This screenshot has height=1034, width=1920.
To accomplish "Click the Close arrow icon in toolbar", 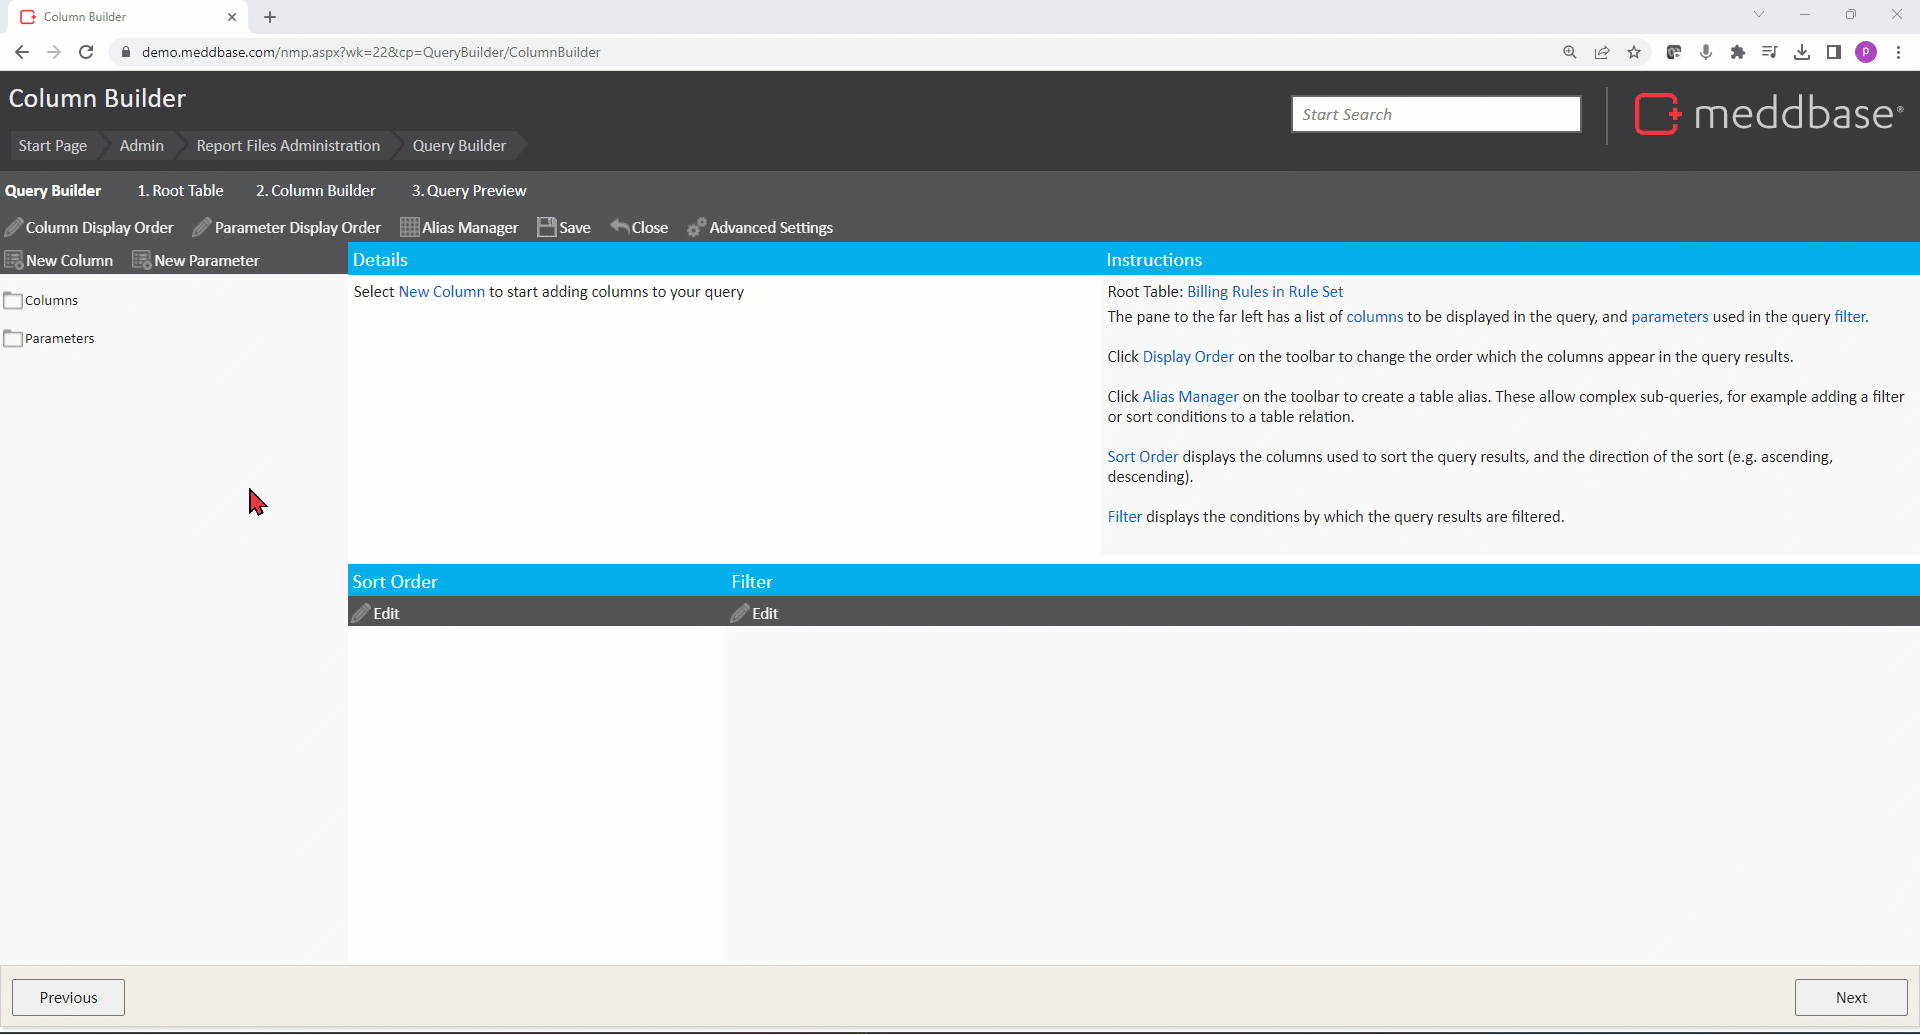I will pyautogui.click(x=620, y=227).
